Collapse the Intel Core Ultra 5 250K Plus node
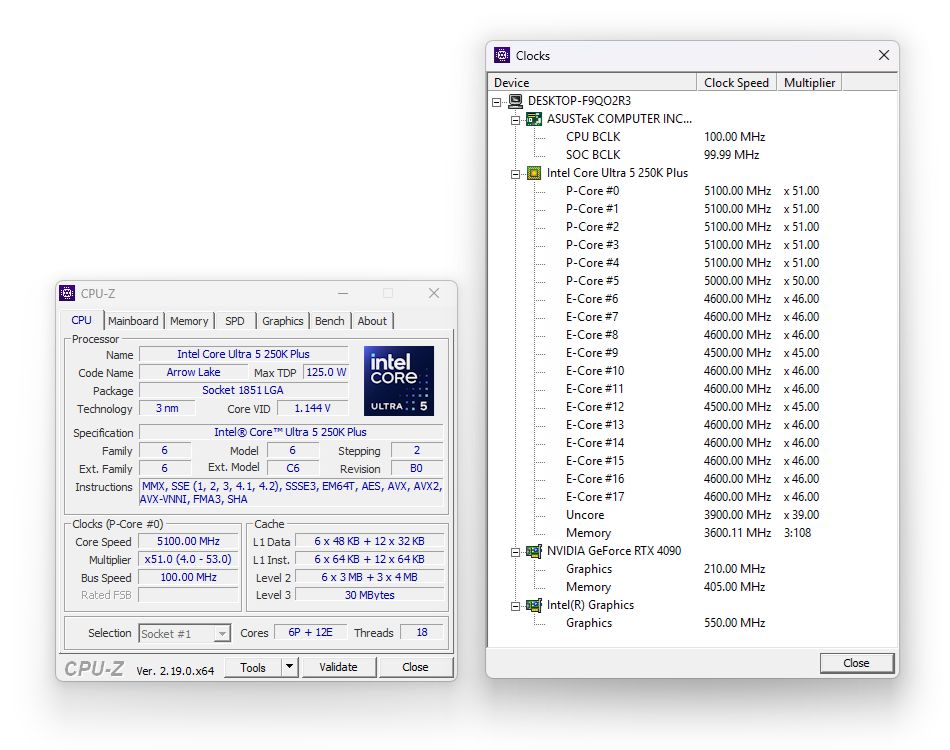 (516, 174)
